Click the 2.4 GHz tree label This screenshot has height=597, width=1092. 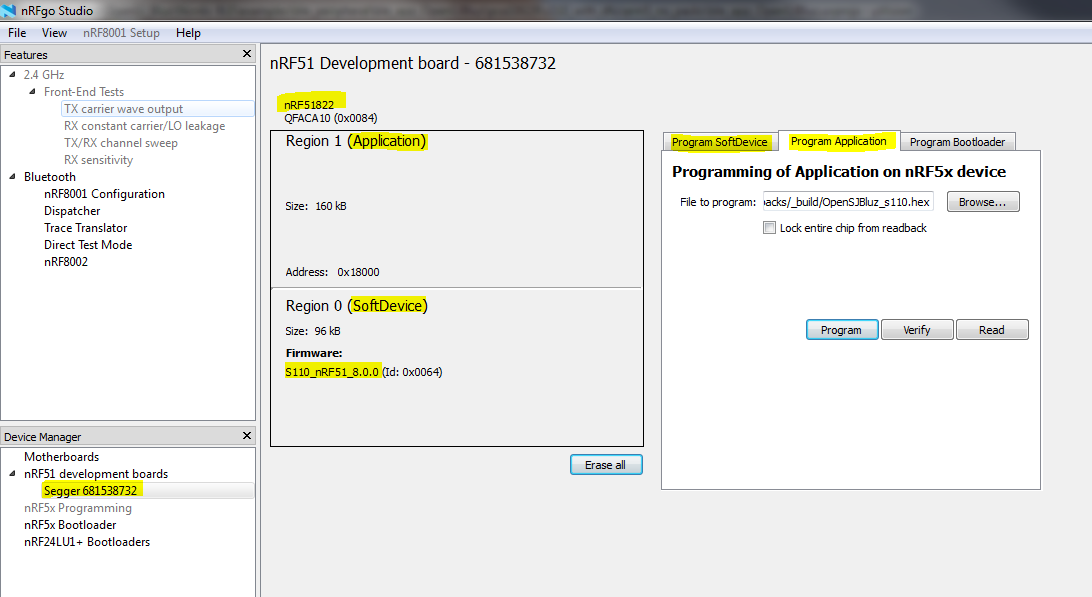click(44, 75)
